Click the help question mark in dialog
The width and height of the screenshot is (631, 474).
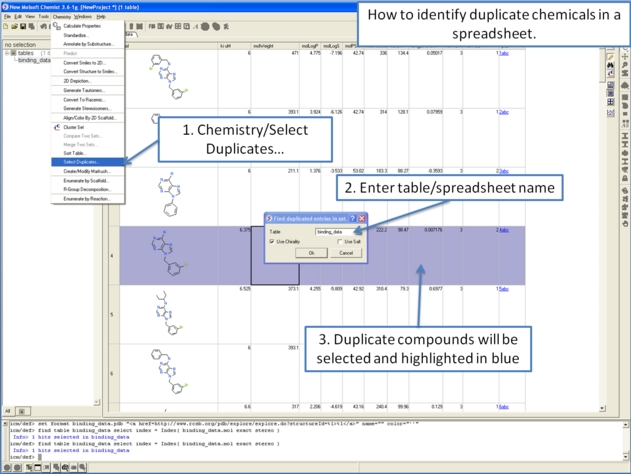351,218
